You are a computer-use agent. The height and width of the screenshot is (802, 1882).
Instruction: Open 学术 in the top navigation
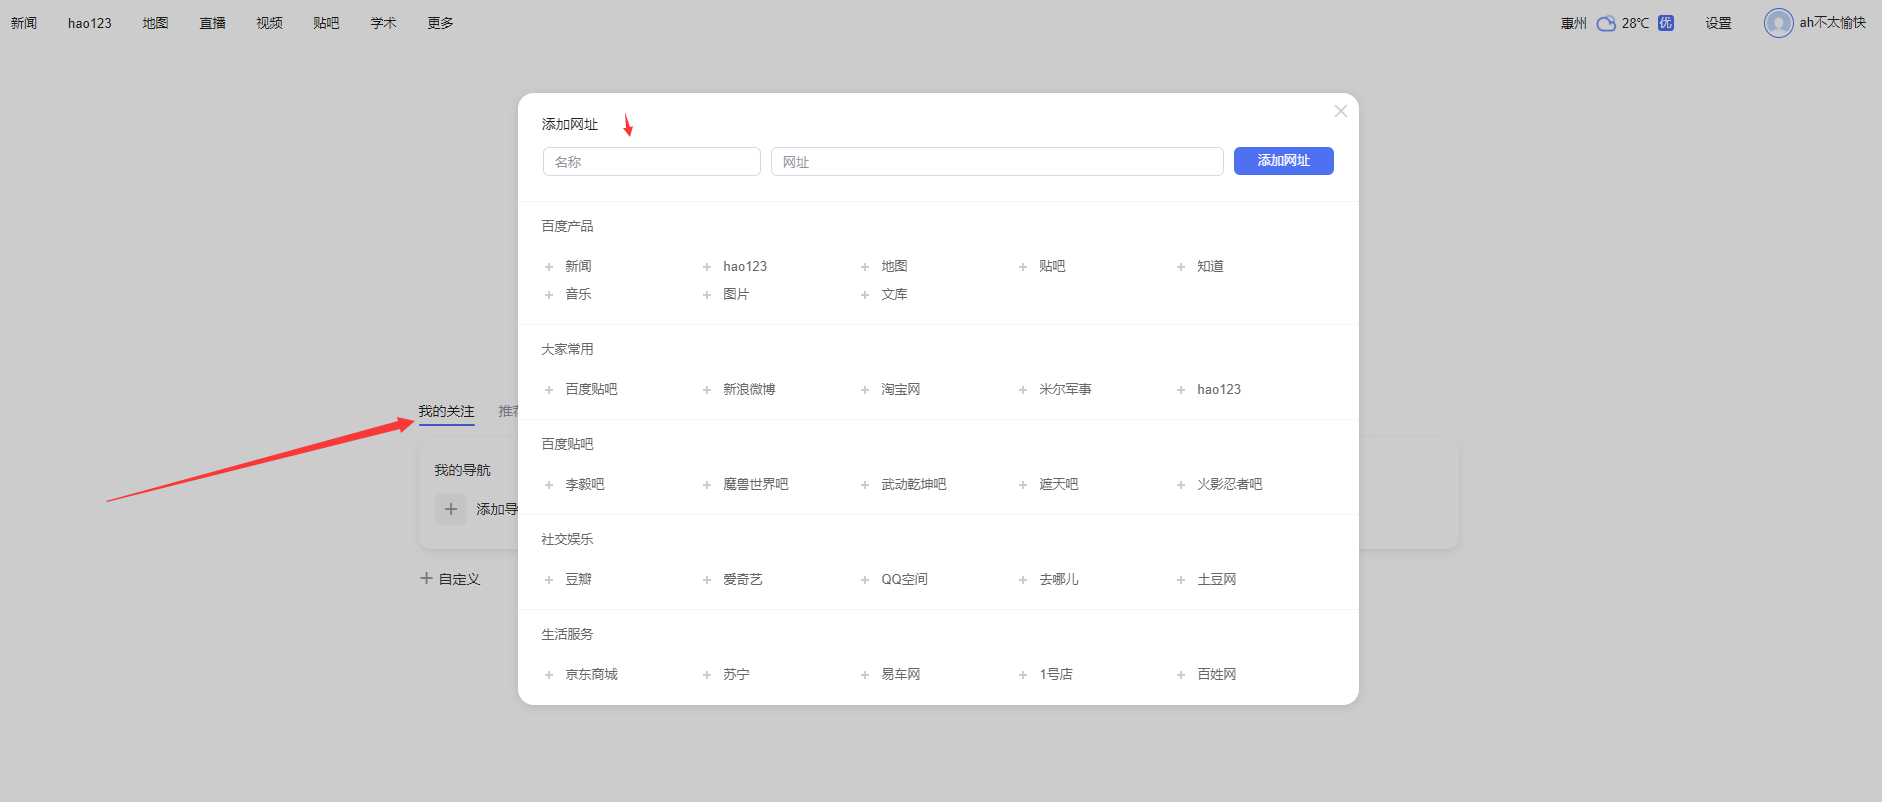pyautogui.click(x=383, y=23)
